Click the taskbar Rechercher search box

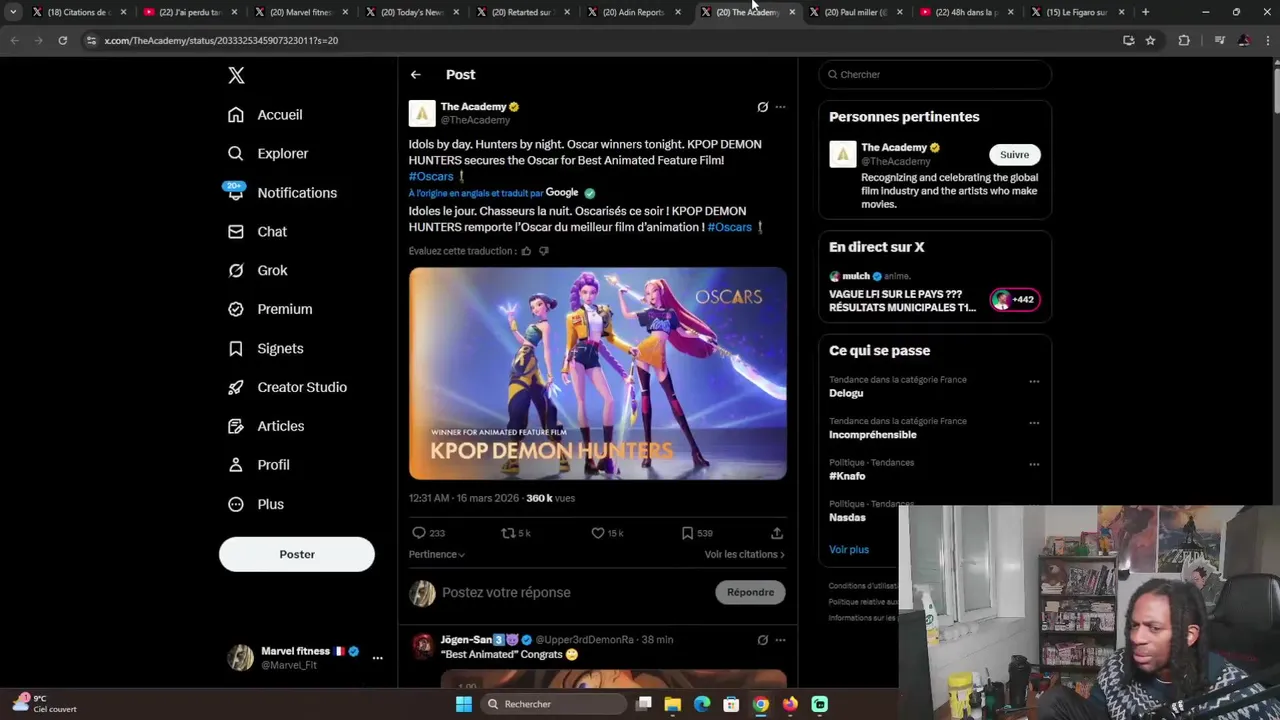[552, 704]
